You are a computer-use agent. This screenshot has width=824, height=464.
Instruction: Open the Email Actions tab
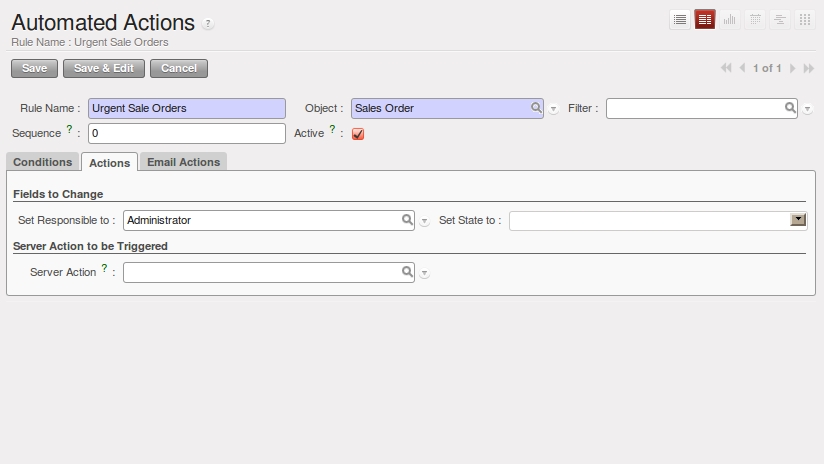183,162
